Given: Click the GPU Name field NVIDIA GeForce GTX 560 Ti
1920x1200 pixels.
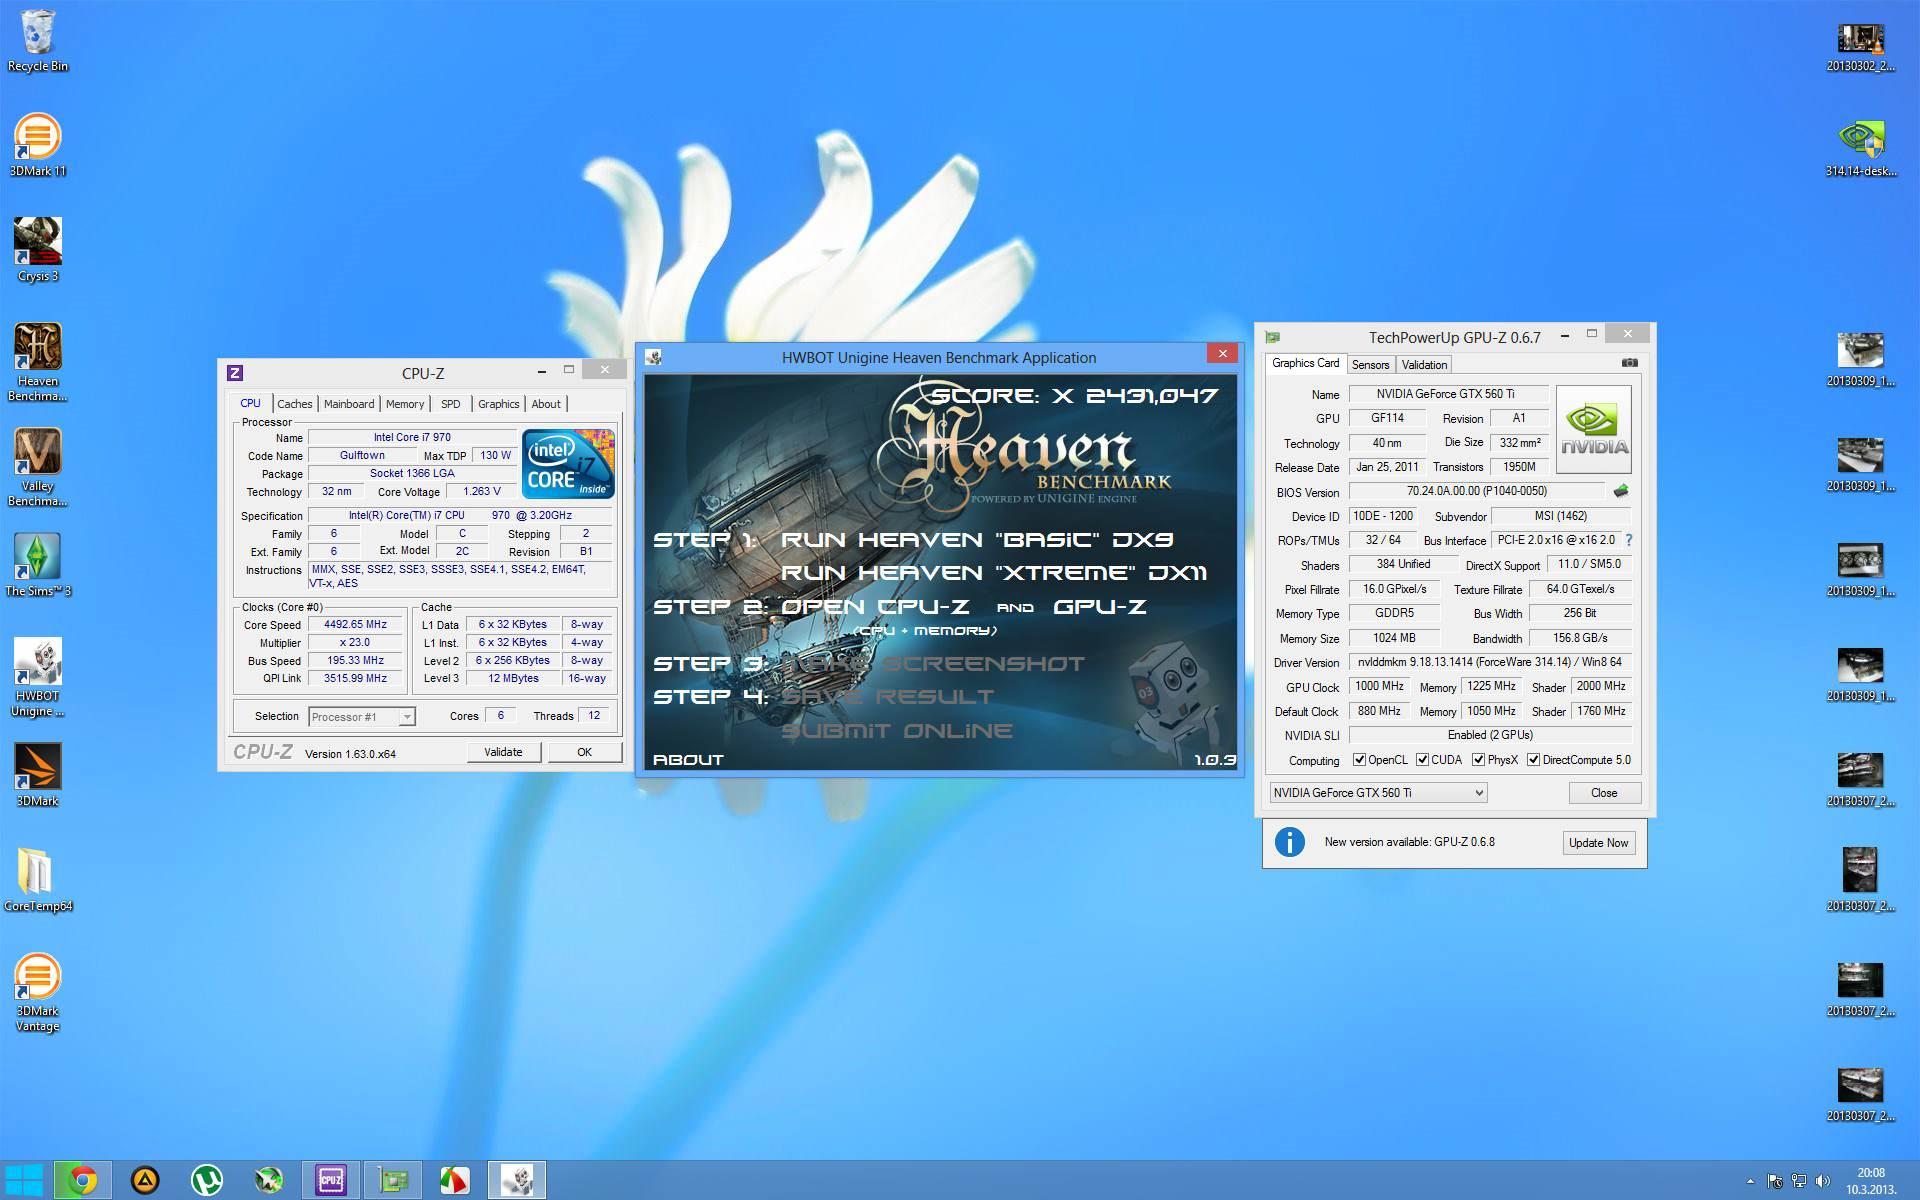Looking at the screenshot, I should 1448,394.
